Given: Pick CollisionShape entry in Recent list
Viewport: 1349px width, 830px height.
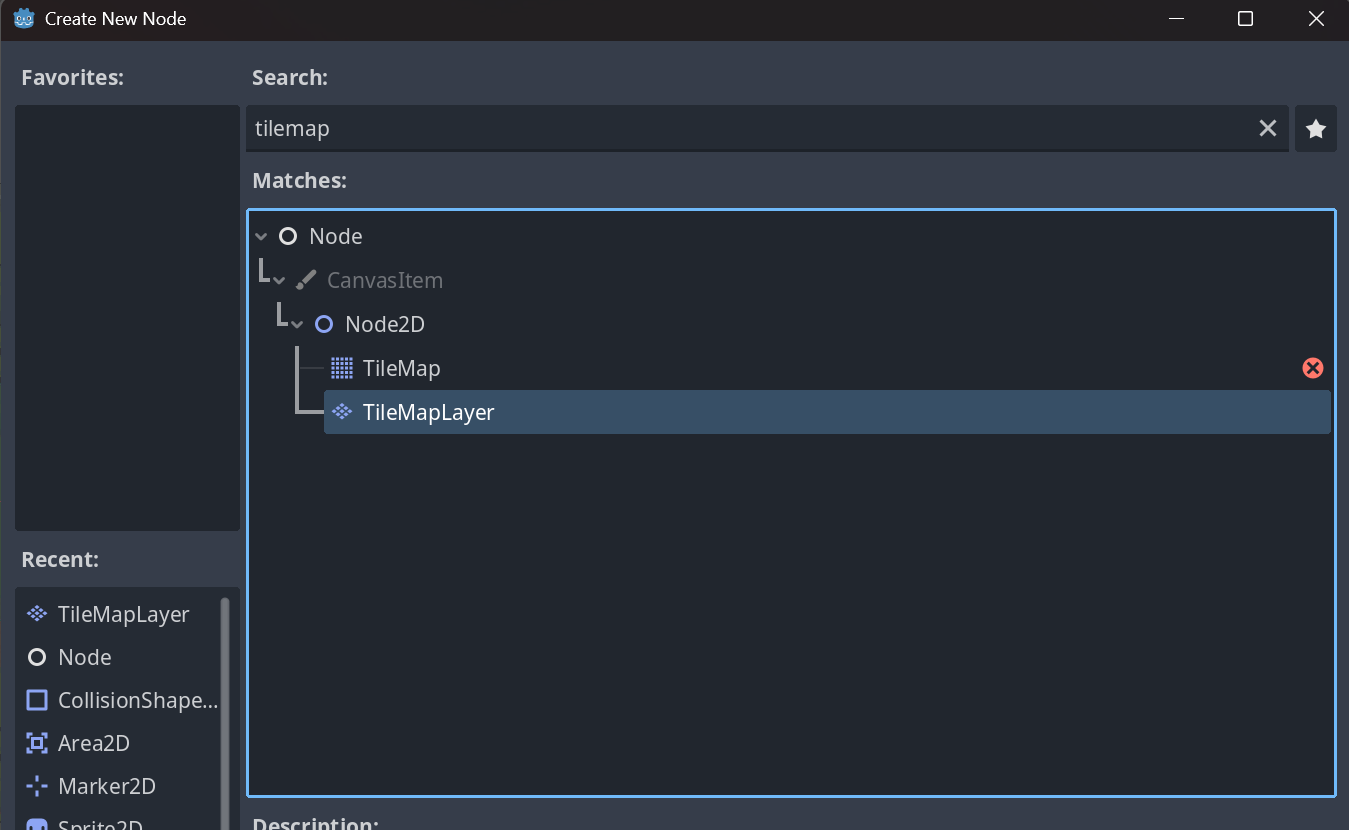Looking at the screenshot, I should coord(137,700).
